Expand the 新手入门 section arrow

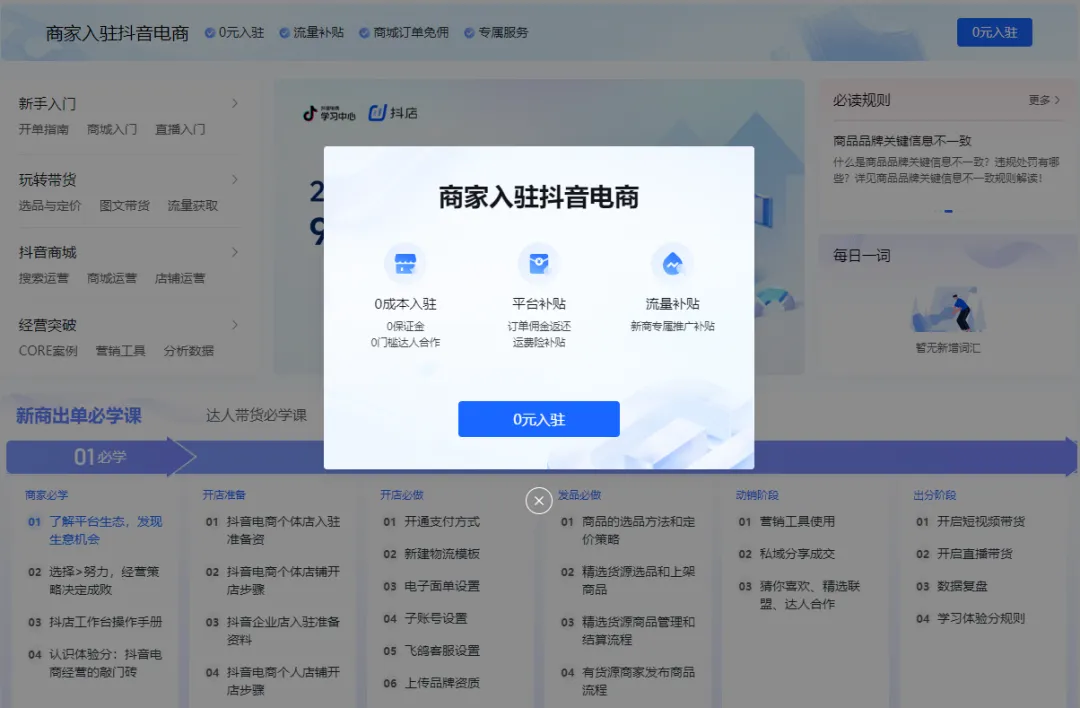[234, 103]
